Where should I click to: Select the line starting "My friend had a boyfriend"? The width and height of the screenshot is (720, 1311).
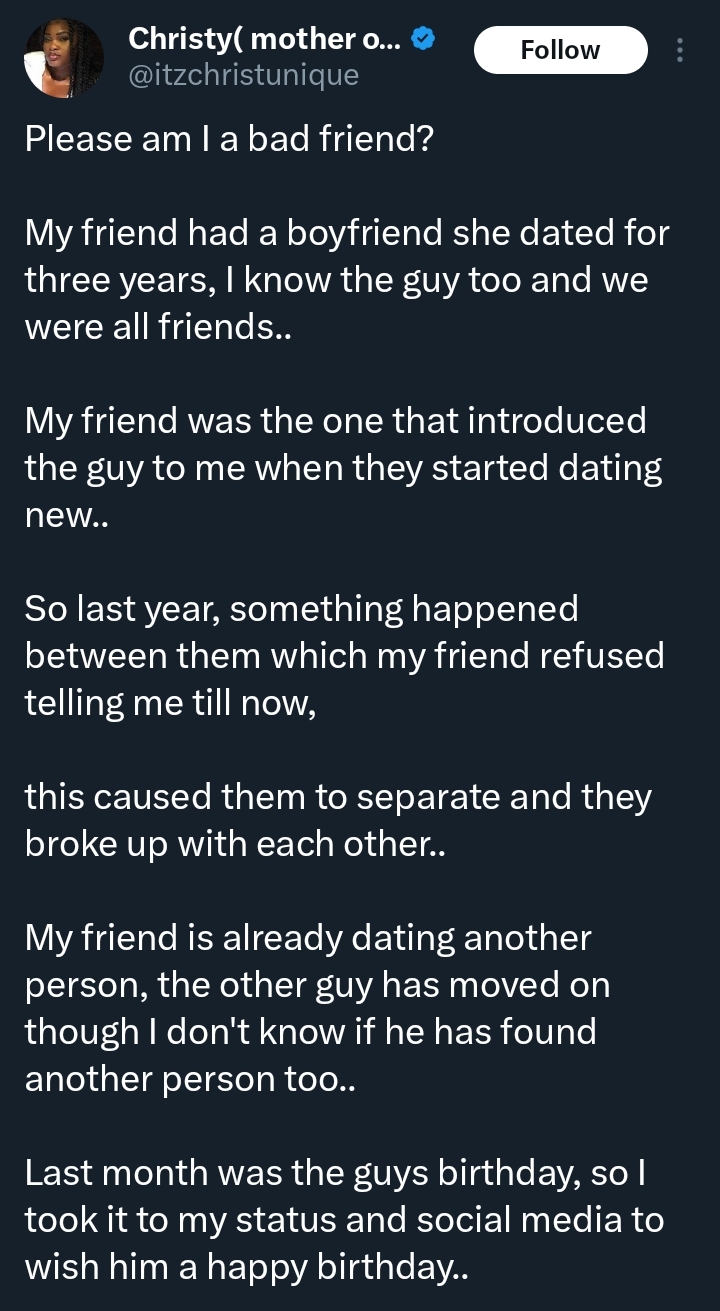pos(346,233)
